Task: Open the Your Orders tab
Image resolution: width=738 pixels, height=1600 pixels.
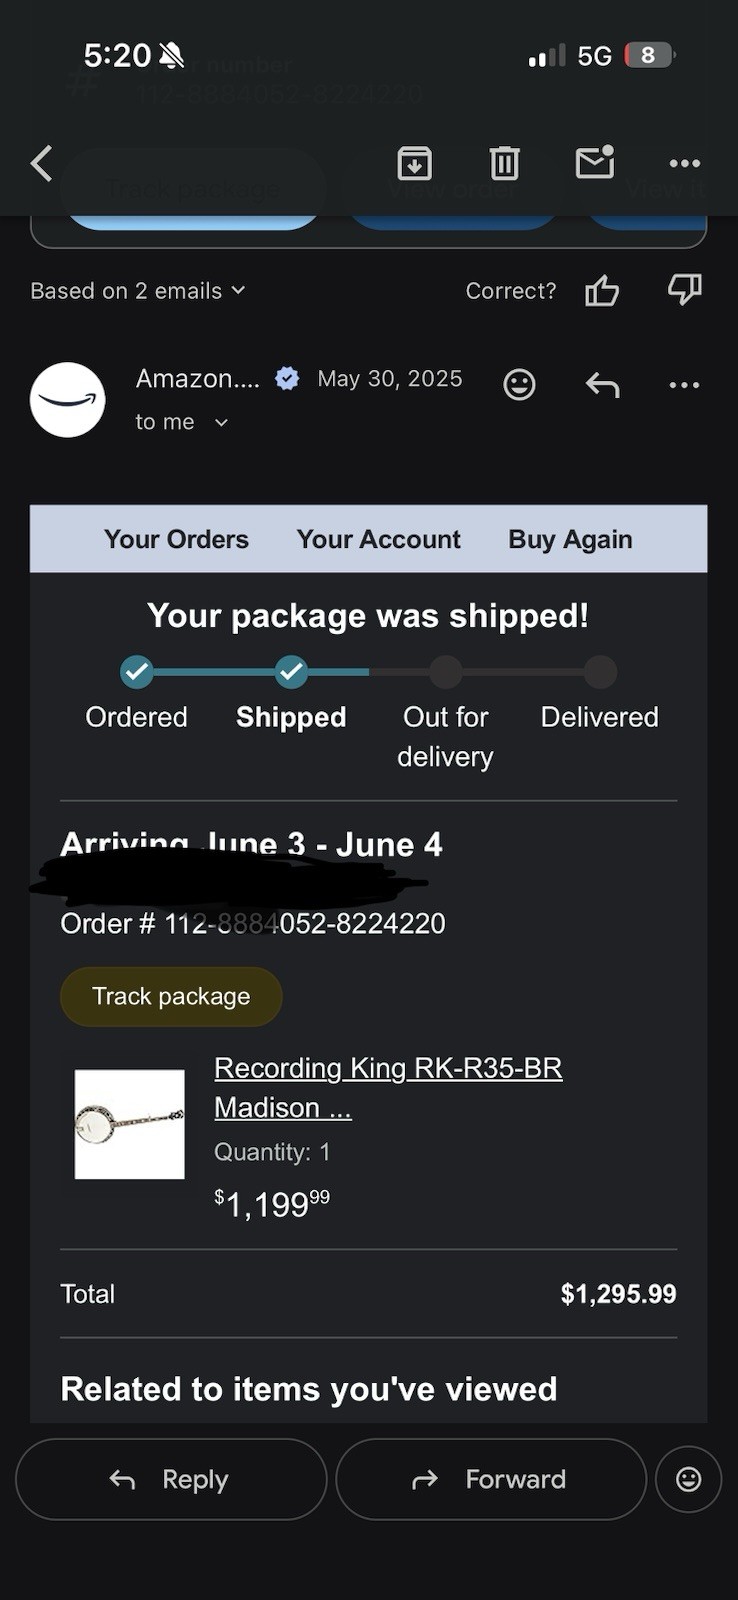Action: tap(176, 539)
